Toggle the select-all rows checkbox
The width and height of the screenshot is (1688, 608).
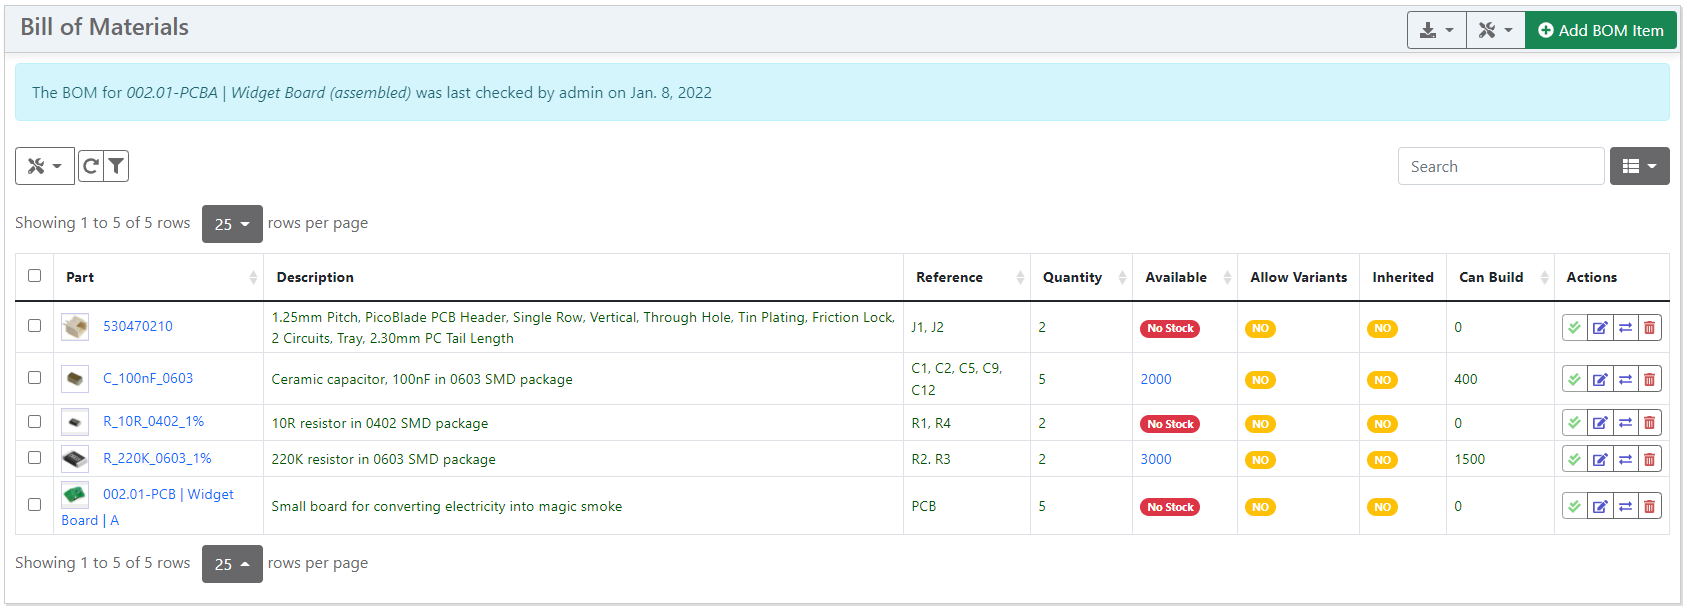tap(35, 276)
